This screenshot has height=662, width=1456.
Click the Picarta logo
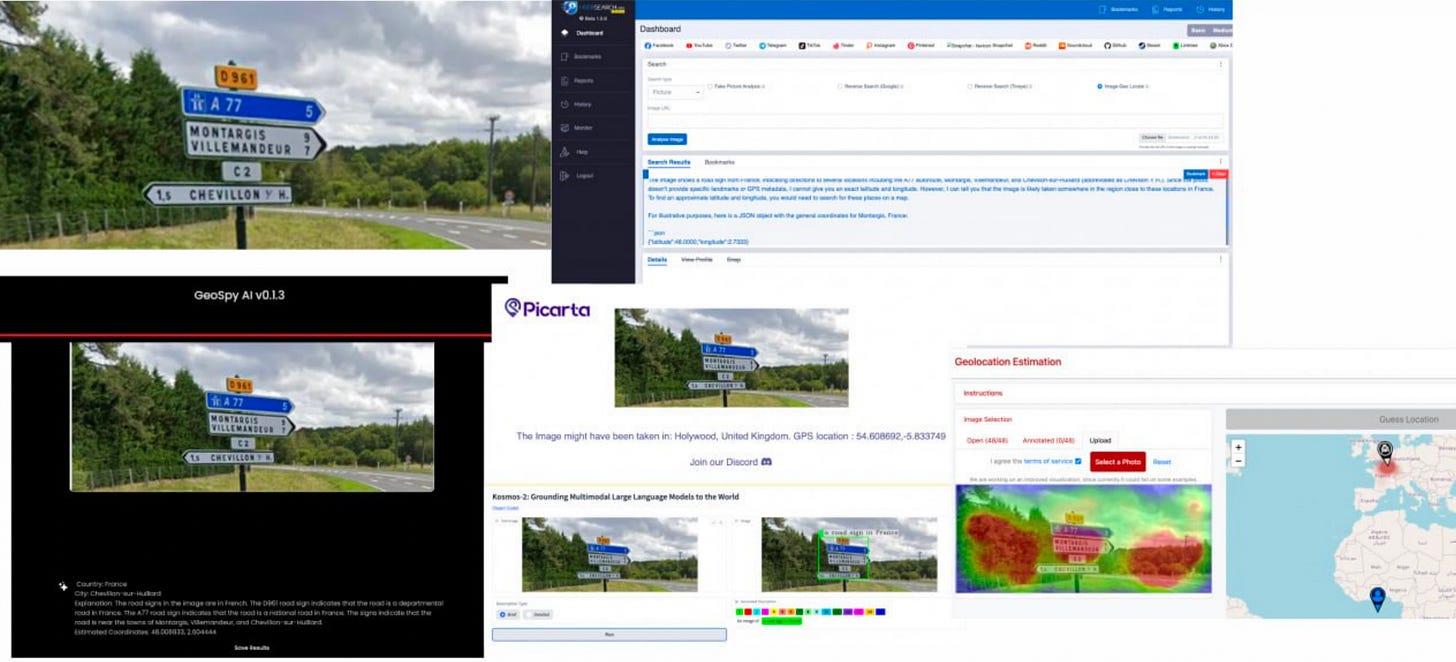[x=547, y=308]
